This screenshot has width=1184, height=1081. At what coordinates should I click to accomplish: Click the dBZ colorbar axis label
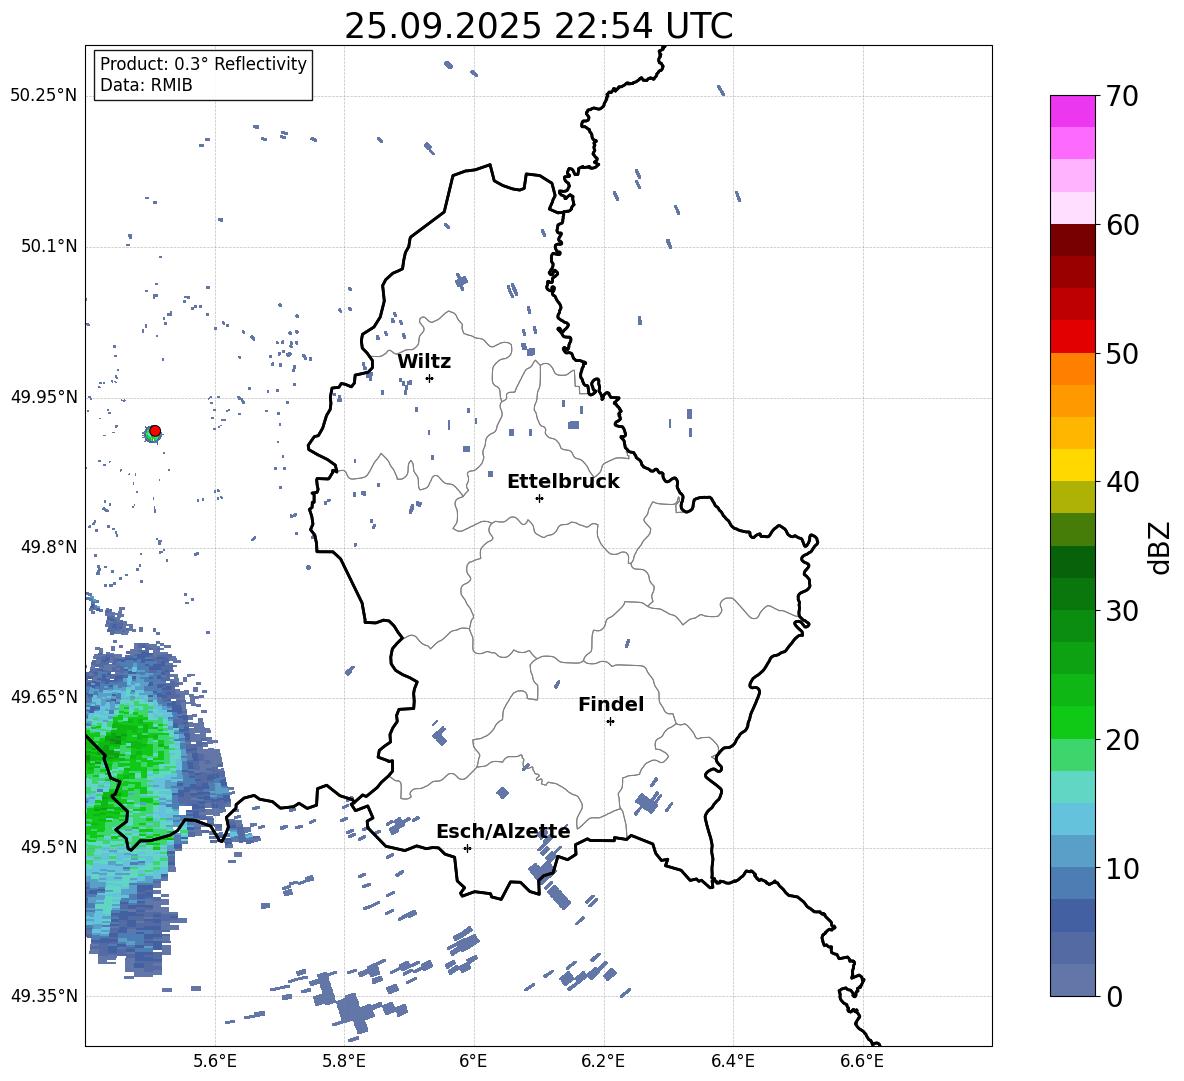(1161, 547)
